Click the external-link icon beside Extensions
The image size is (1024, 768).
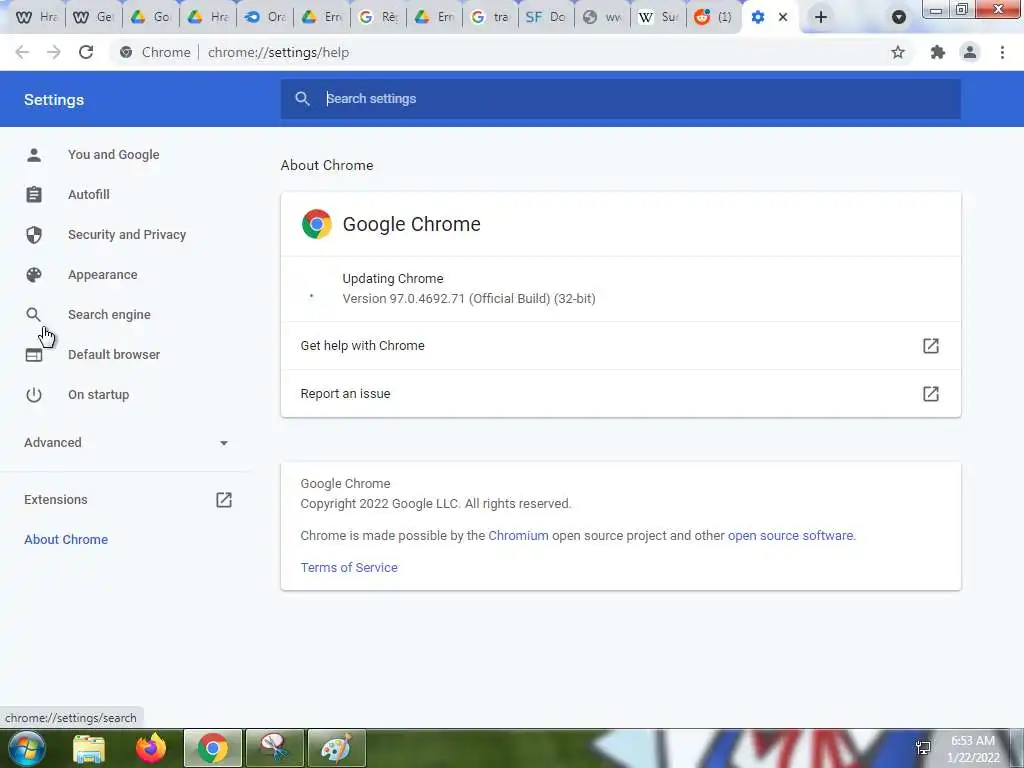(224, 500)
